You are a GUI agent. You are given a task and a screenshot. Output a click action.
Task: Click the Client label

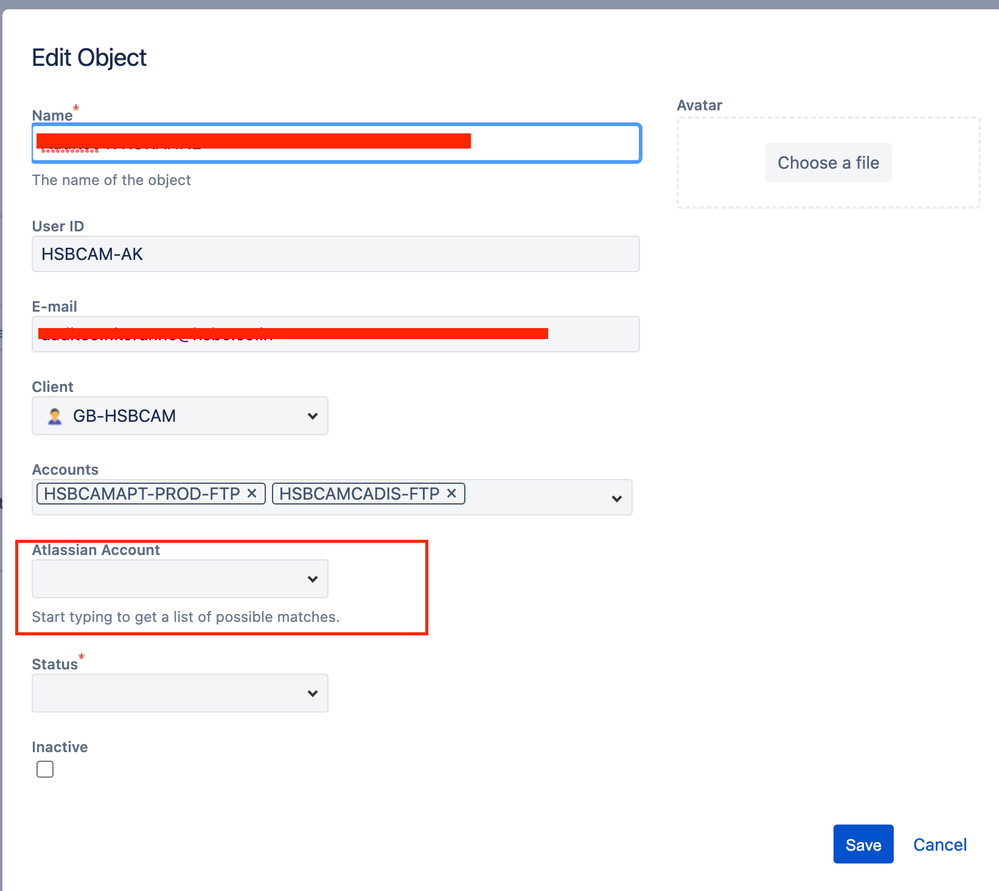52,387
